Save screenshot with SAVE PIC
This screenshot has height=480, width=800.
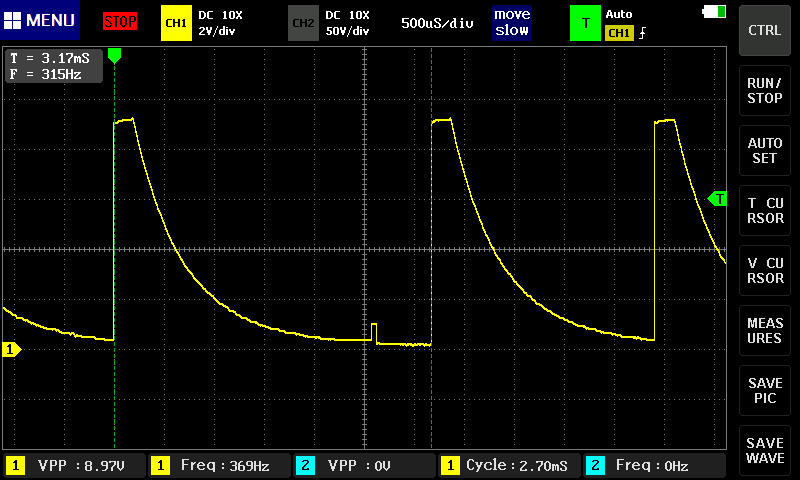coord(765,391)
